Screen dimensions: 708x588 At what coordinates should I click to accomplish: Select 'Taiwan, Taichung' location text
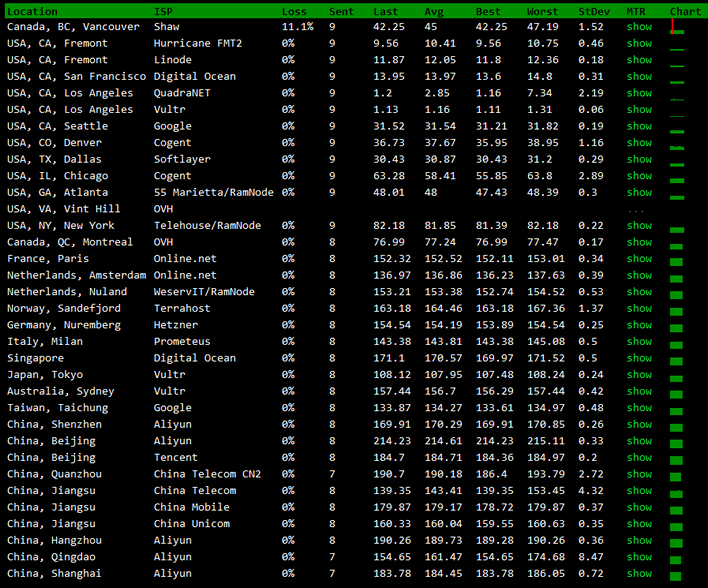point(57,408)
